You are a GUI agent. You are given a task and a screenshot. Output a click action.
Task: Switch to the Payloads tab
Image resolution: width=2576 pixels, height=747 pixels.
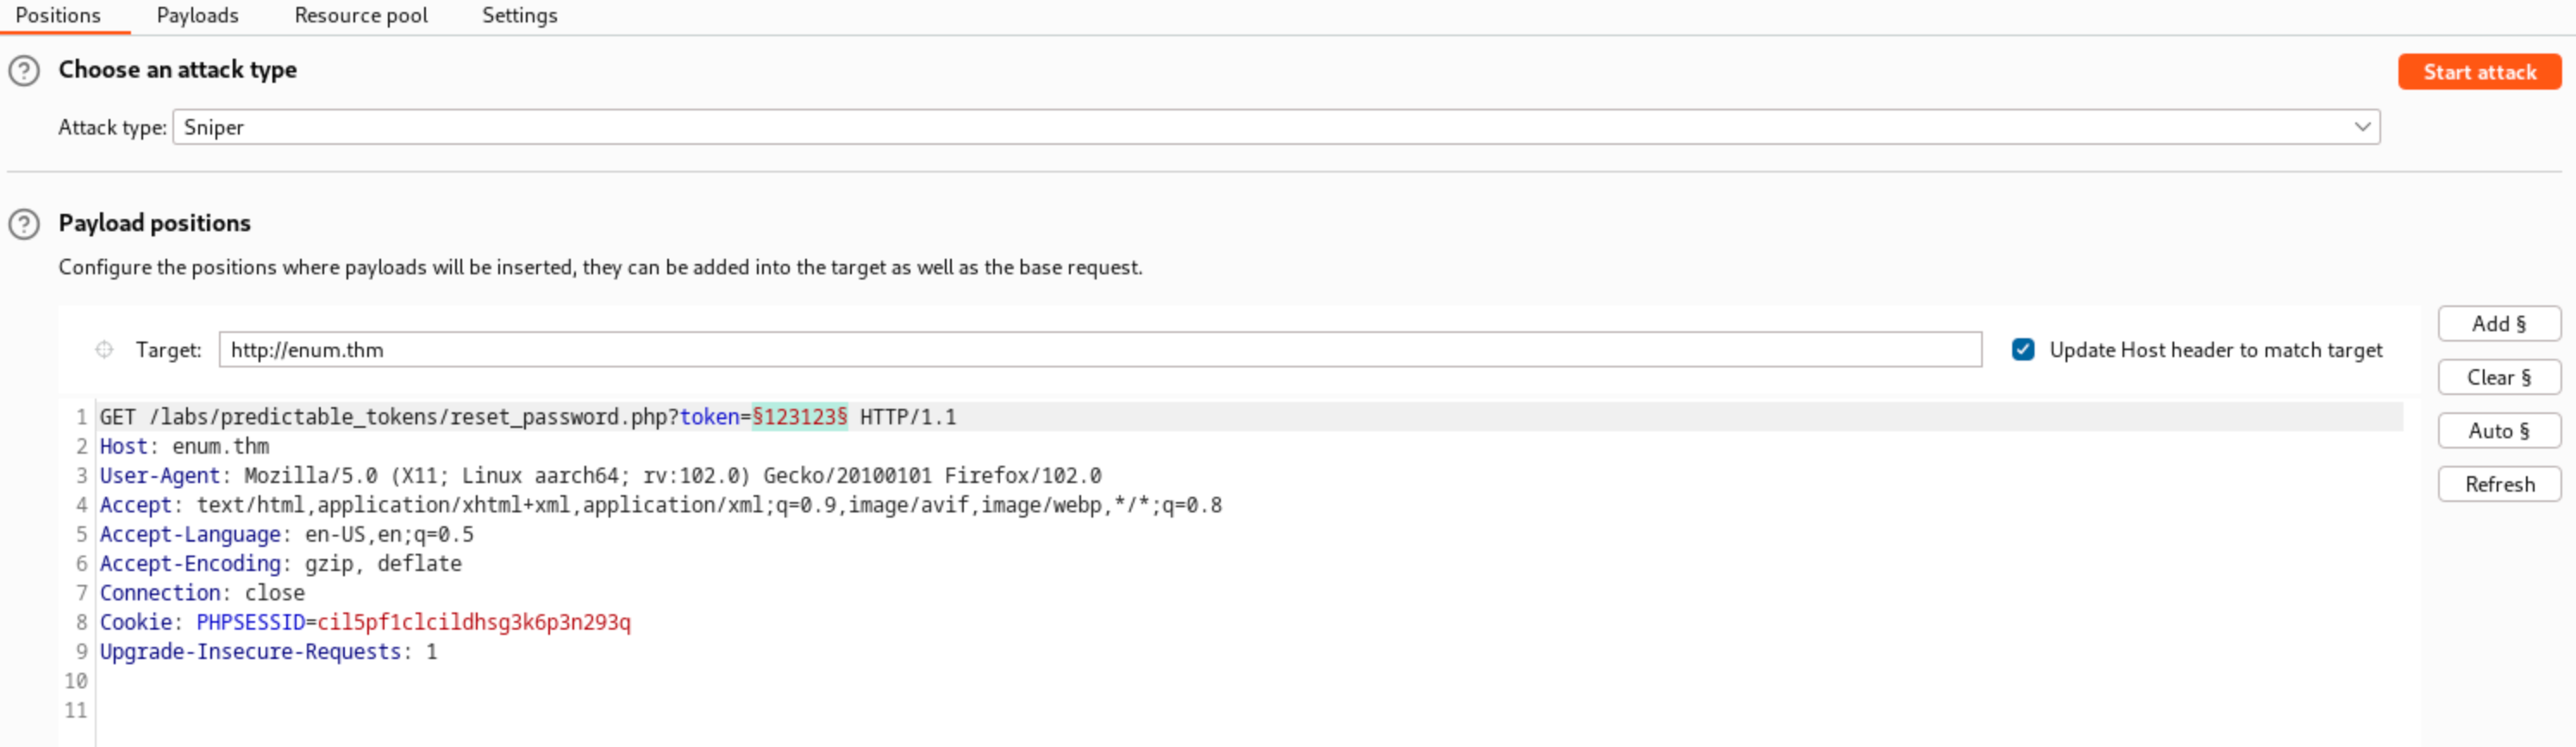[197, 16]
